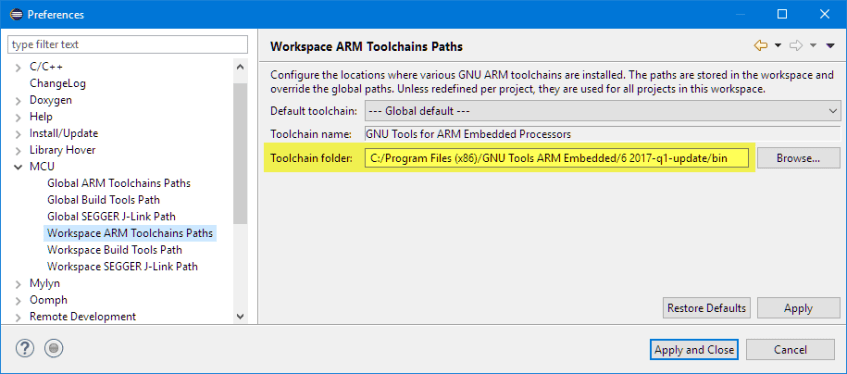
Task: Click the Apply and Close button
Action: (x=694, y=350)
